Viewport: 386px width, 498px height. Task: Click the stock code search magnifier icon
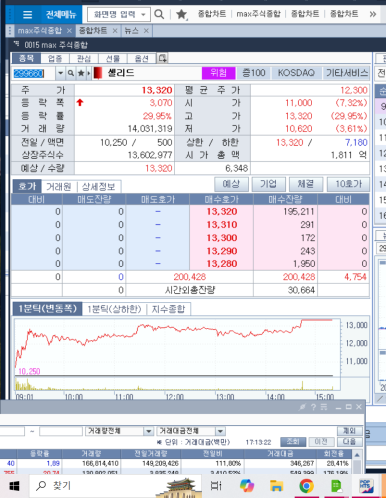71,73
